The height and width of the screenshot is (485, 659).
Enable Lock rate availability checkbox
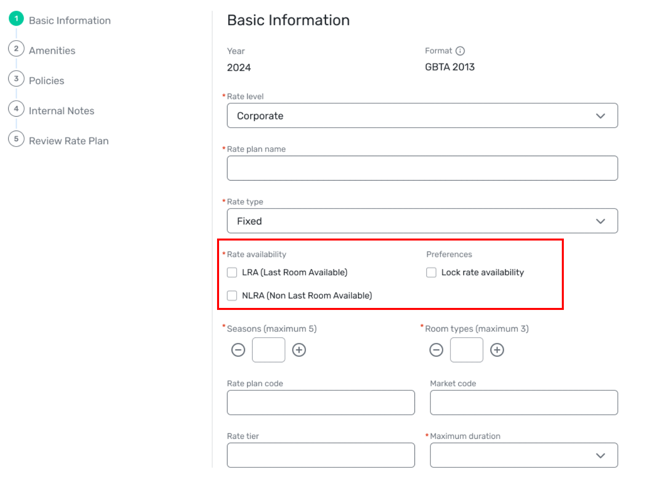click(x=431, y=272)
